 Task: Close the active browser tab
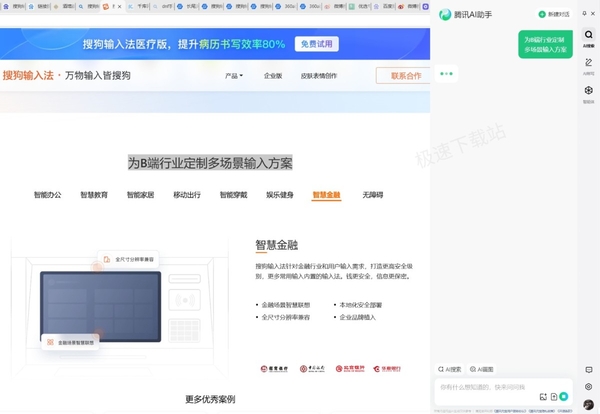120,7
